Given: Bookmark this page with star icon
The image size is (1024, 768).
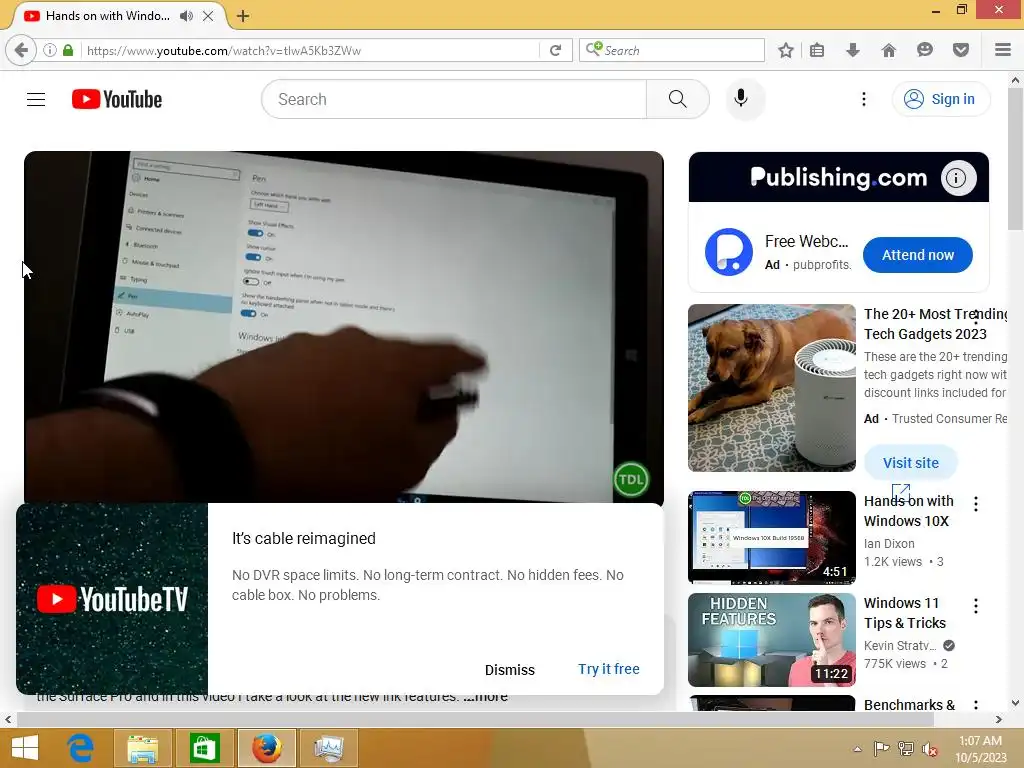Looking at the screenshot, I should [x=786, y=50].
